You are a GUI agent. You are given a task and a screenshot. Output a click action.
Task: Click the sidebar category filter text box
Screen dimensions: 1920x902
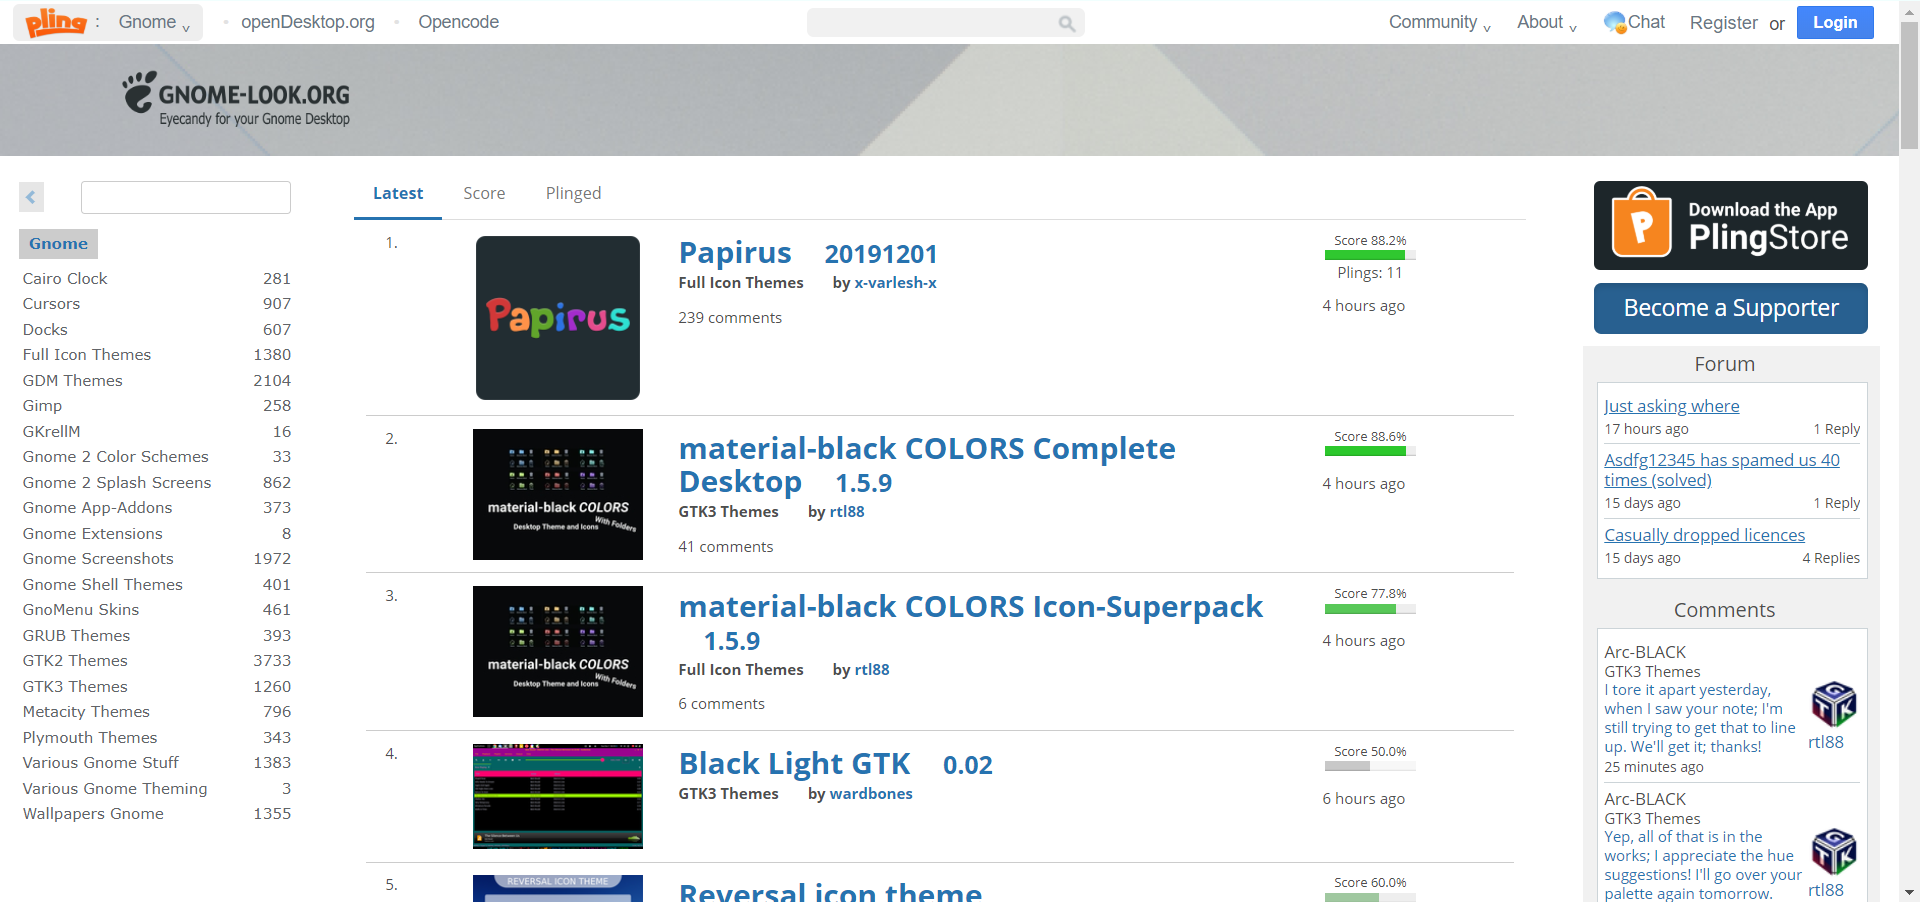point(186,197)
